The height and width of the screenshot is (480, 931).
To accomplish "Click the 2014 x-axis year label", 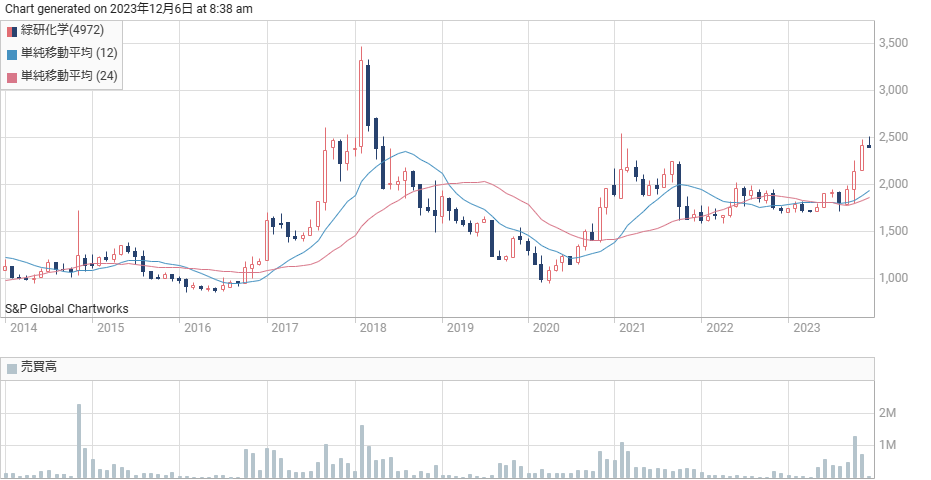I will (24, 328).
